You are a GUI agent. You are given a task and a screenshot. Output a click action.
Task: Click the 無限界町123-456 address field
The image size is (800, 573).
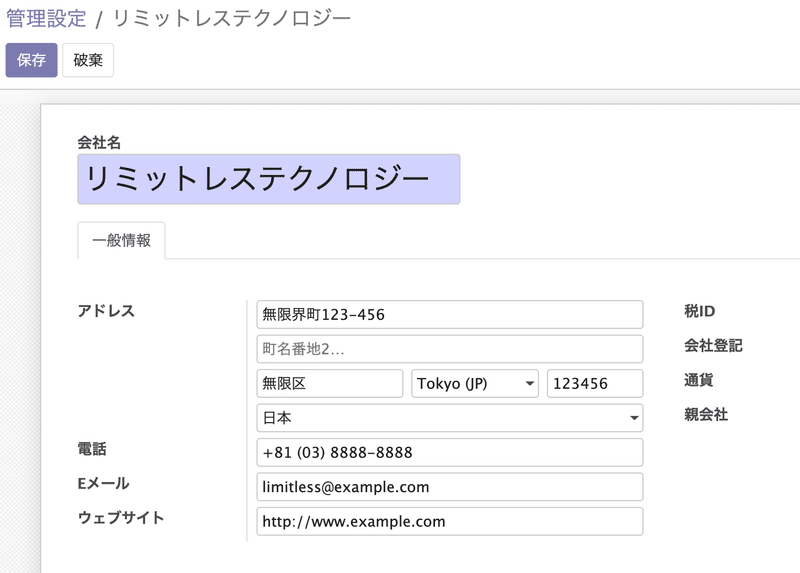coord(449,314)
